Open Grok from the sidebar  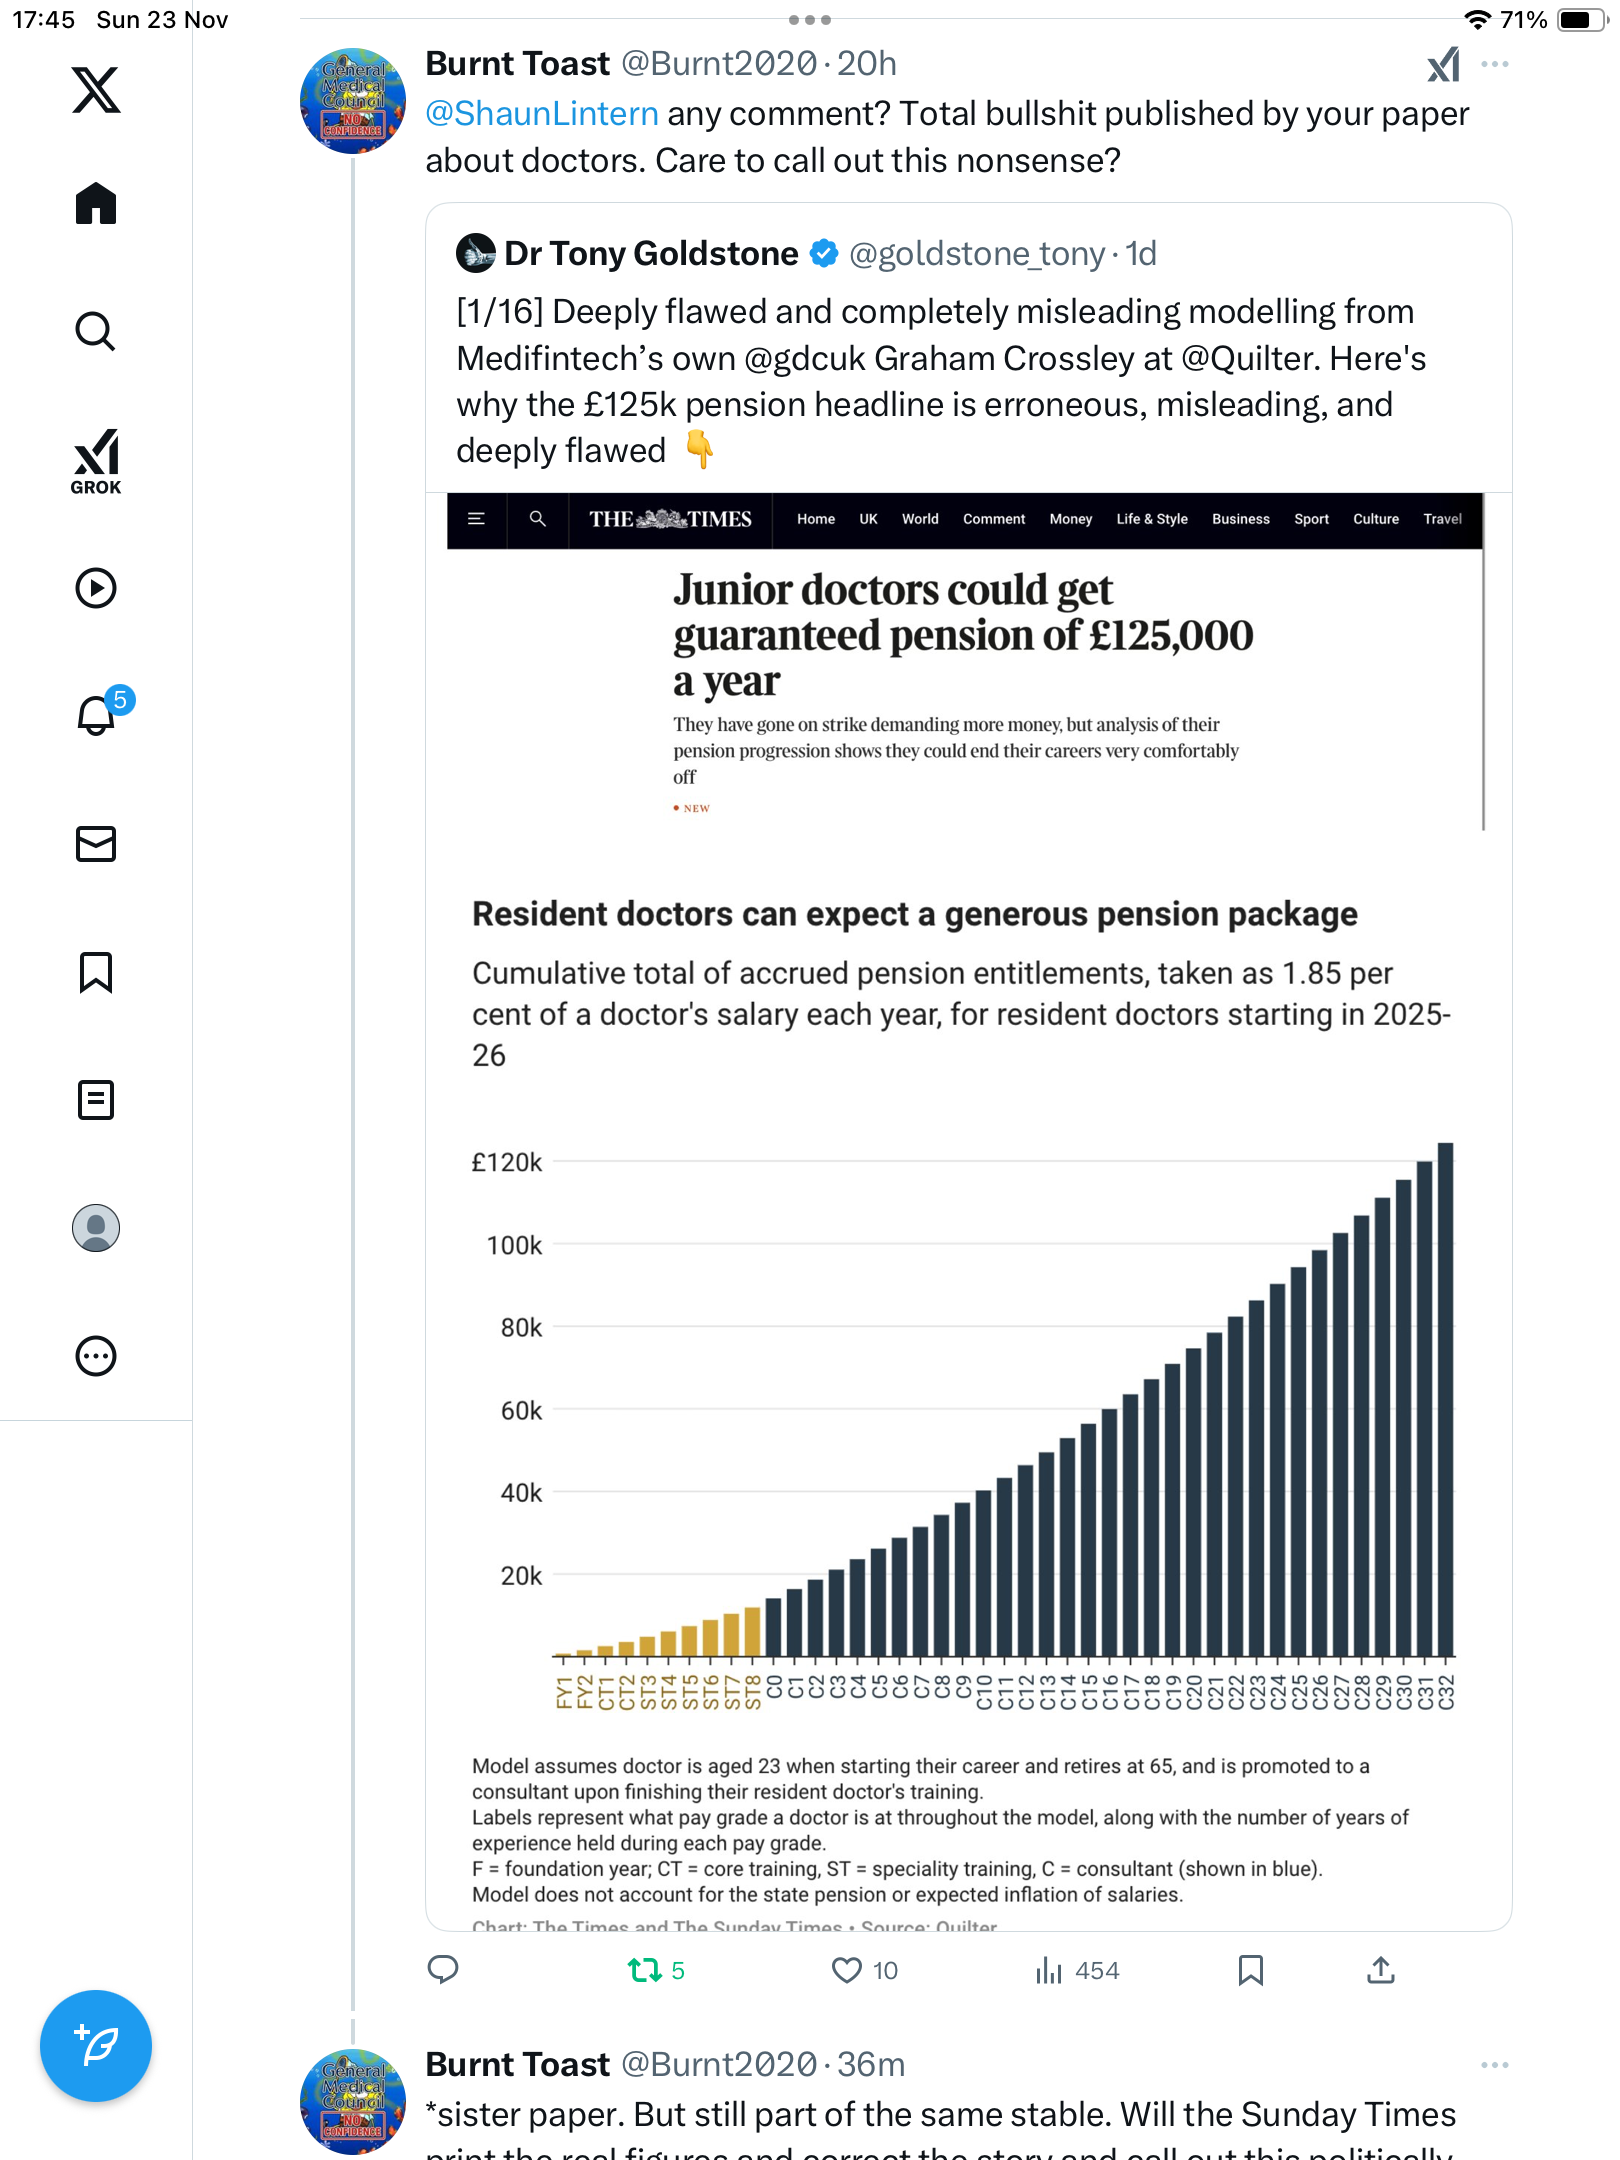(x=96, y=462)
